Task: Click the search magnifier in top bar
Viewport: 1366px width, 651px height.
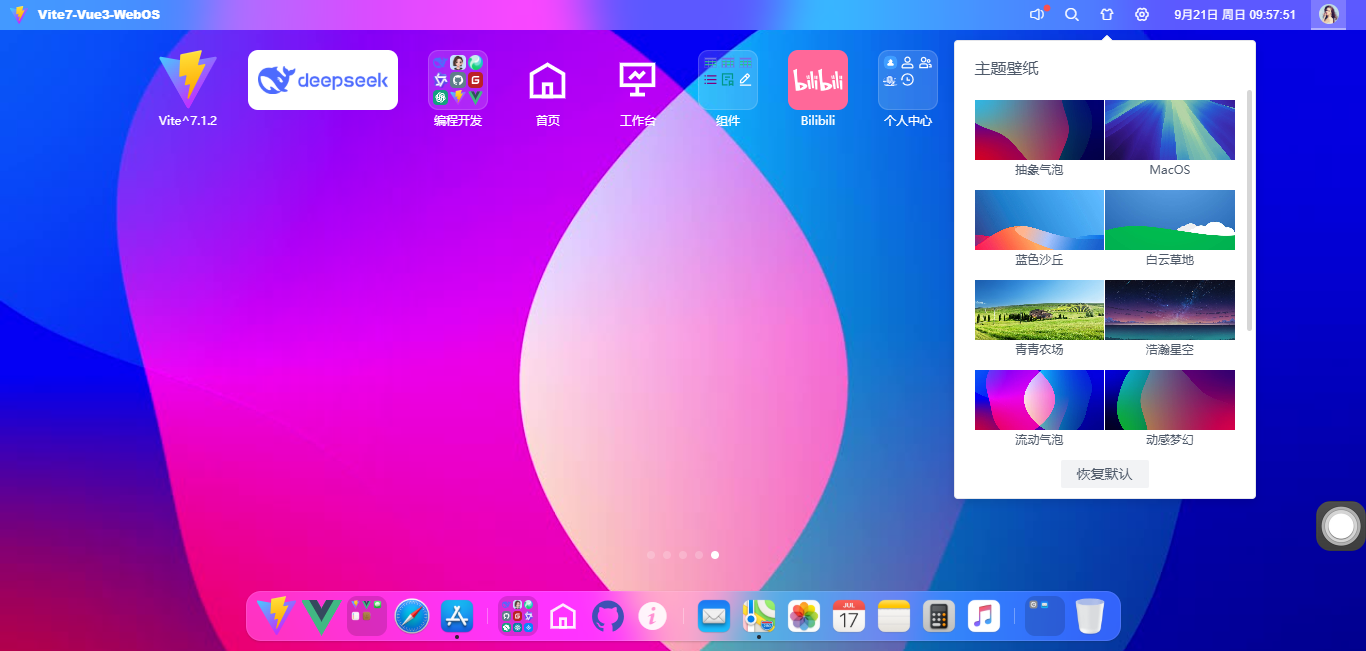Action: [x=1072, y=15]
